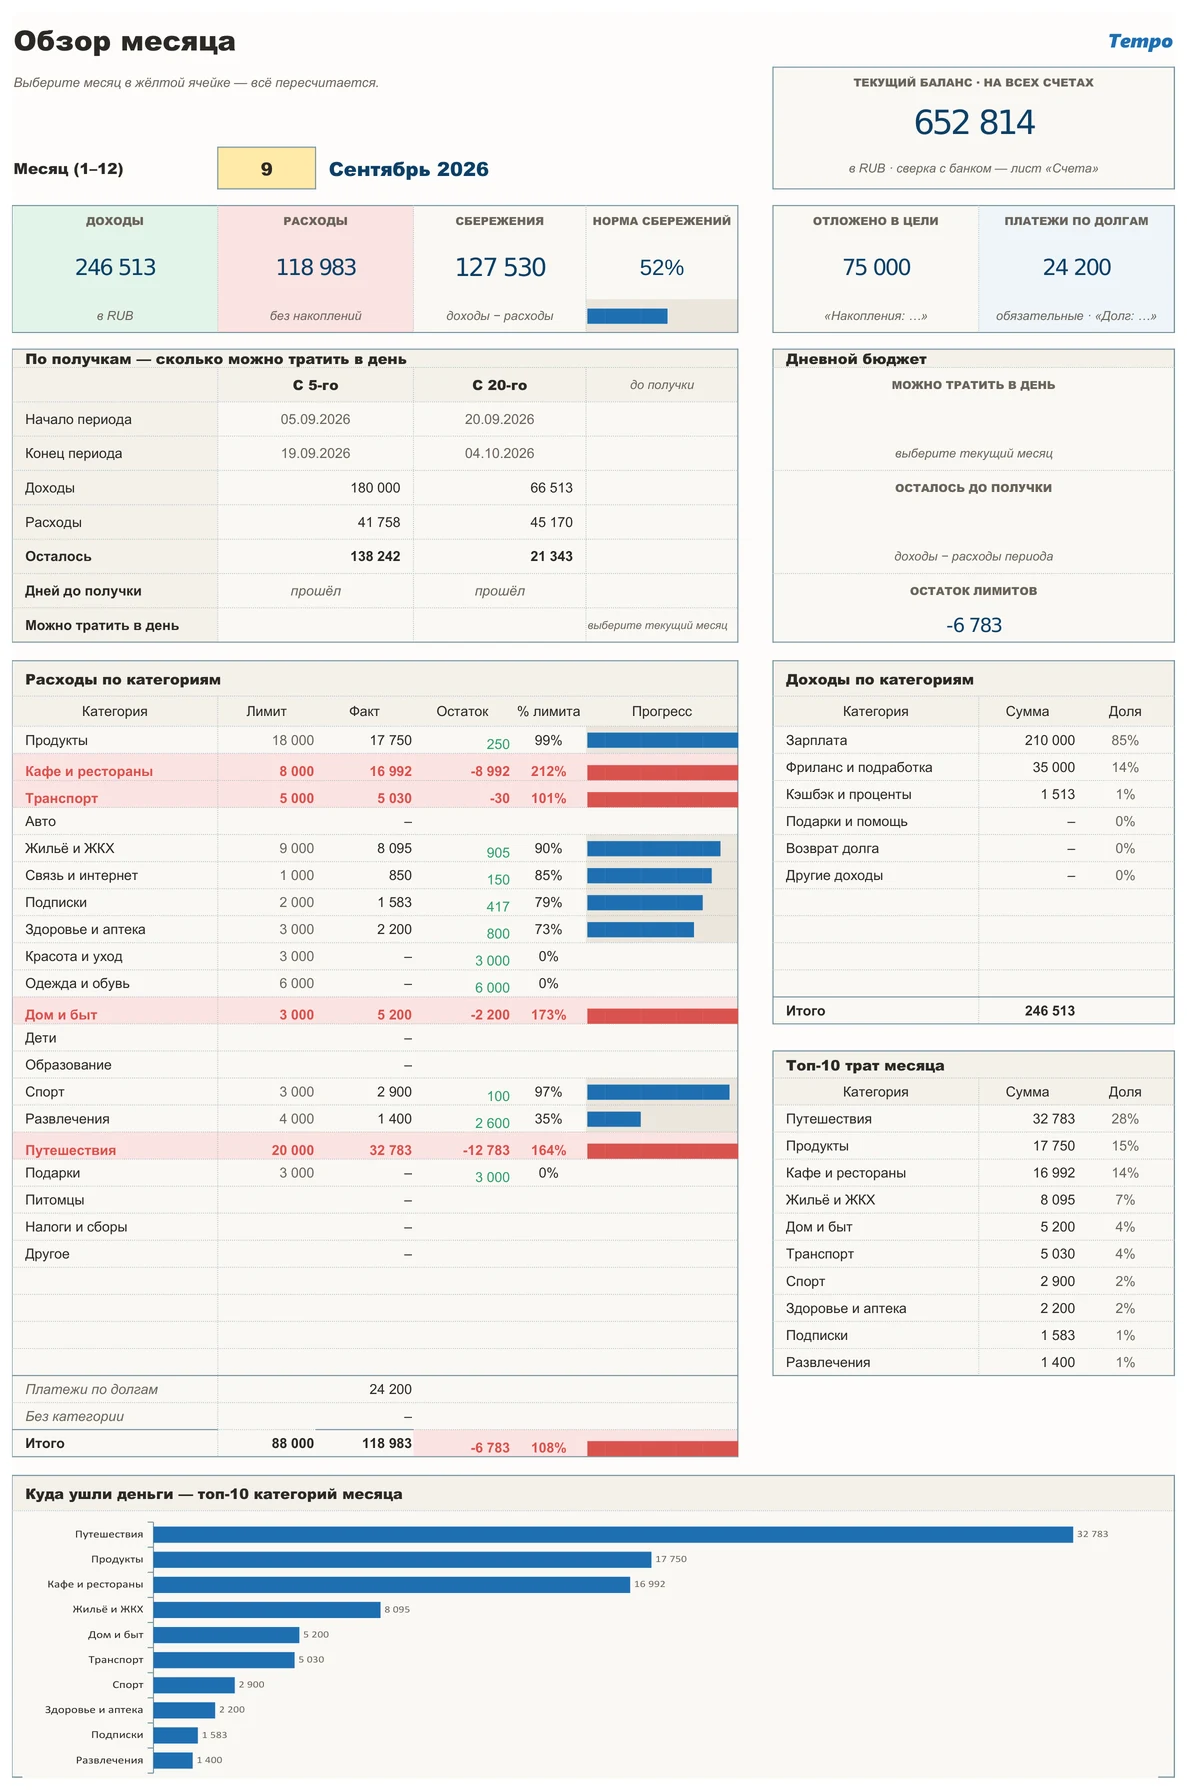This screenshot has width=1187, height=1790.
Task: Select Кафе и рестораны in Расходы по категориям
Action: point(89,771)
